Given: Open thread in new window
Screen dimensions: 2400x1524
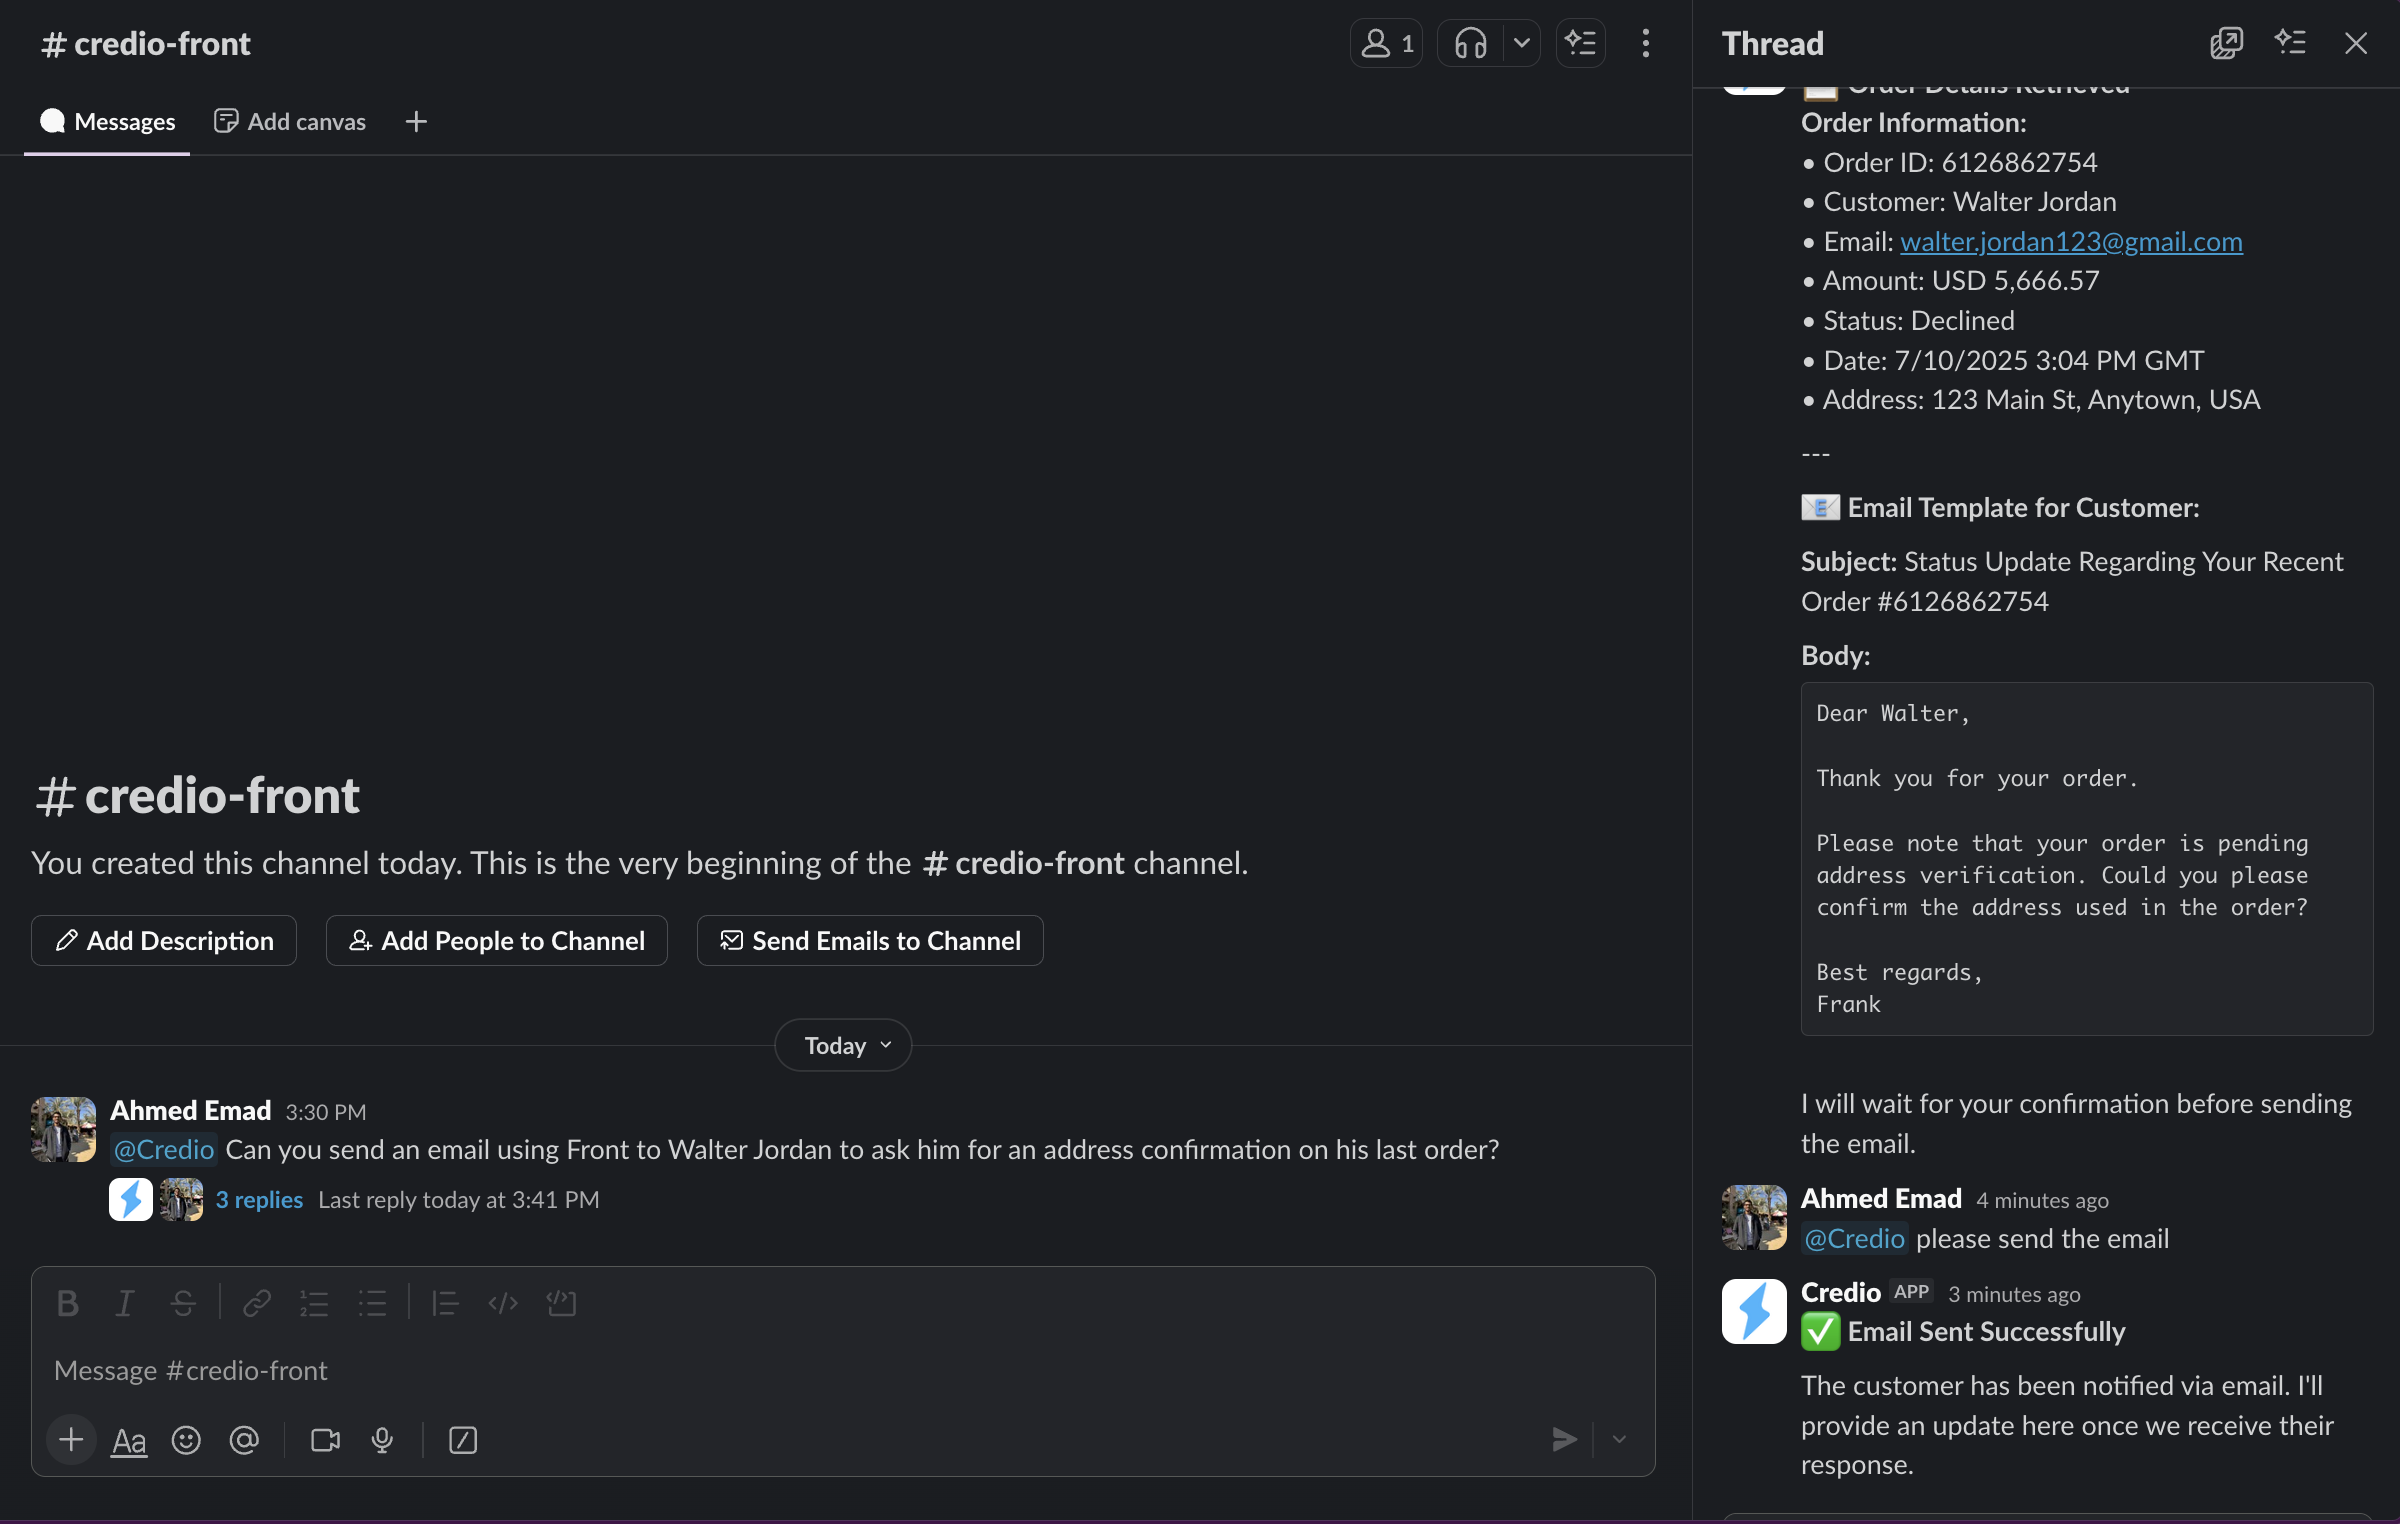Looking at the screenshot, I should coord(2226,44).
